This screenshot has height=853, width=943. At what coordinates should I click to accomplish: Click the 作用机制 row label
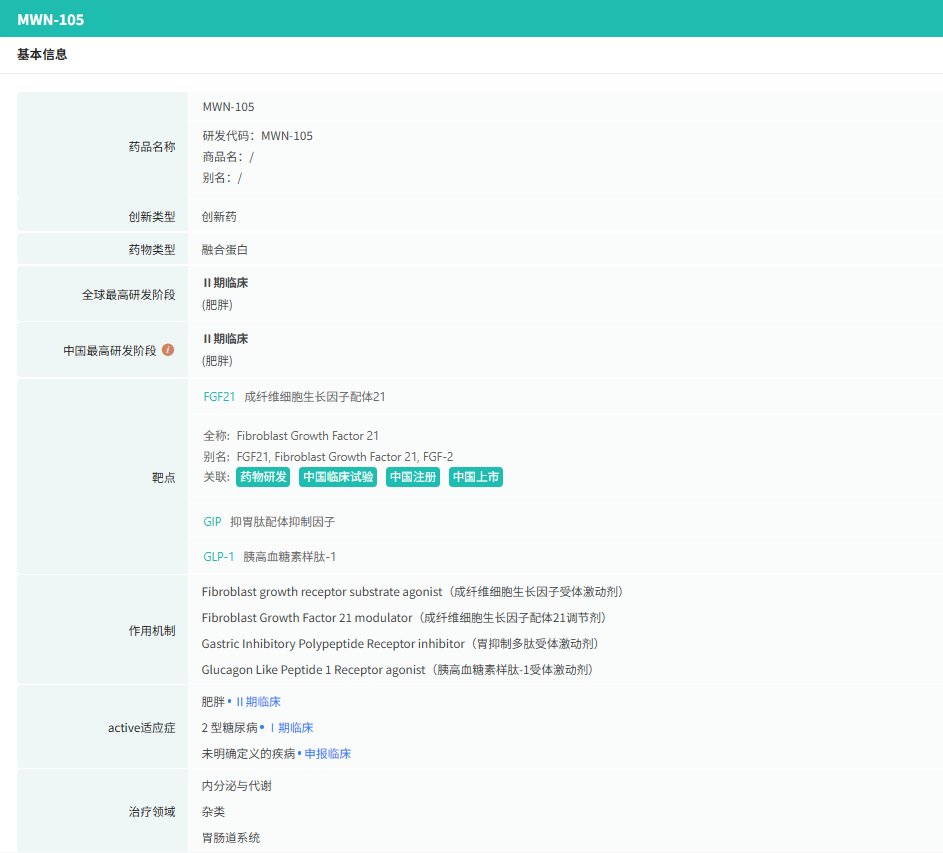[152, 630]
